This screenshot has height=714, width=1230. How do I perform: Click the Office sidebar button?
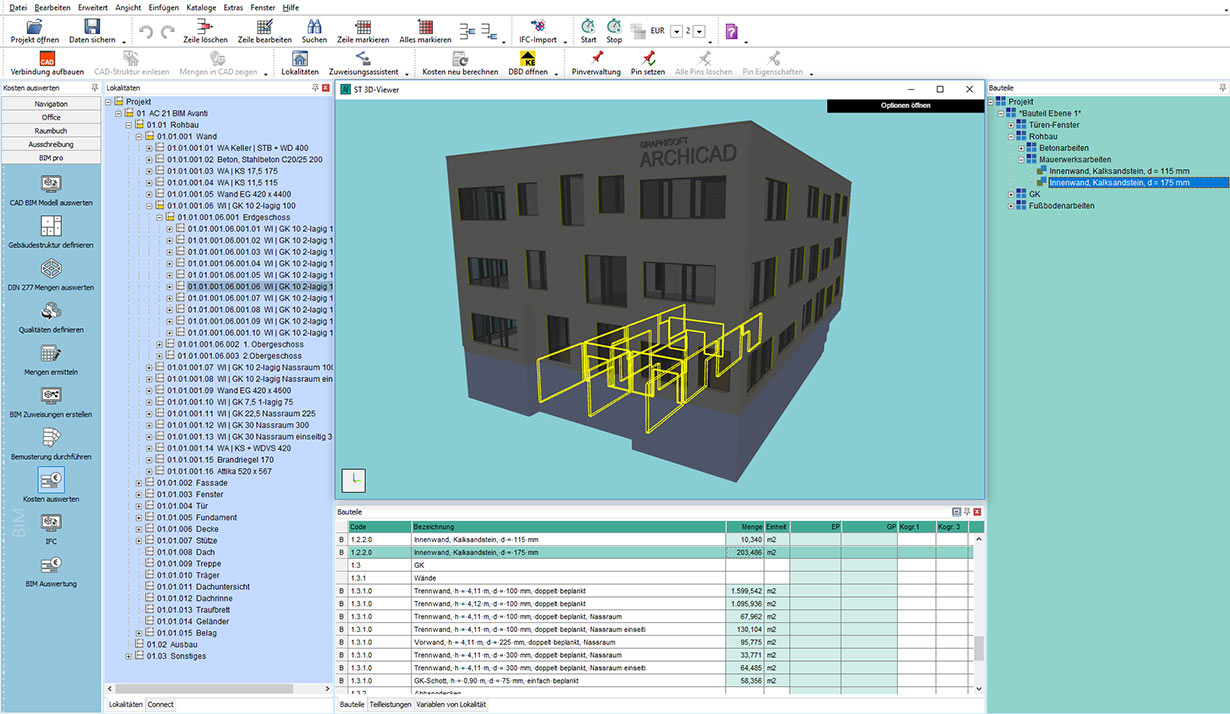click(51, 117)
